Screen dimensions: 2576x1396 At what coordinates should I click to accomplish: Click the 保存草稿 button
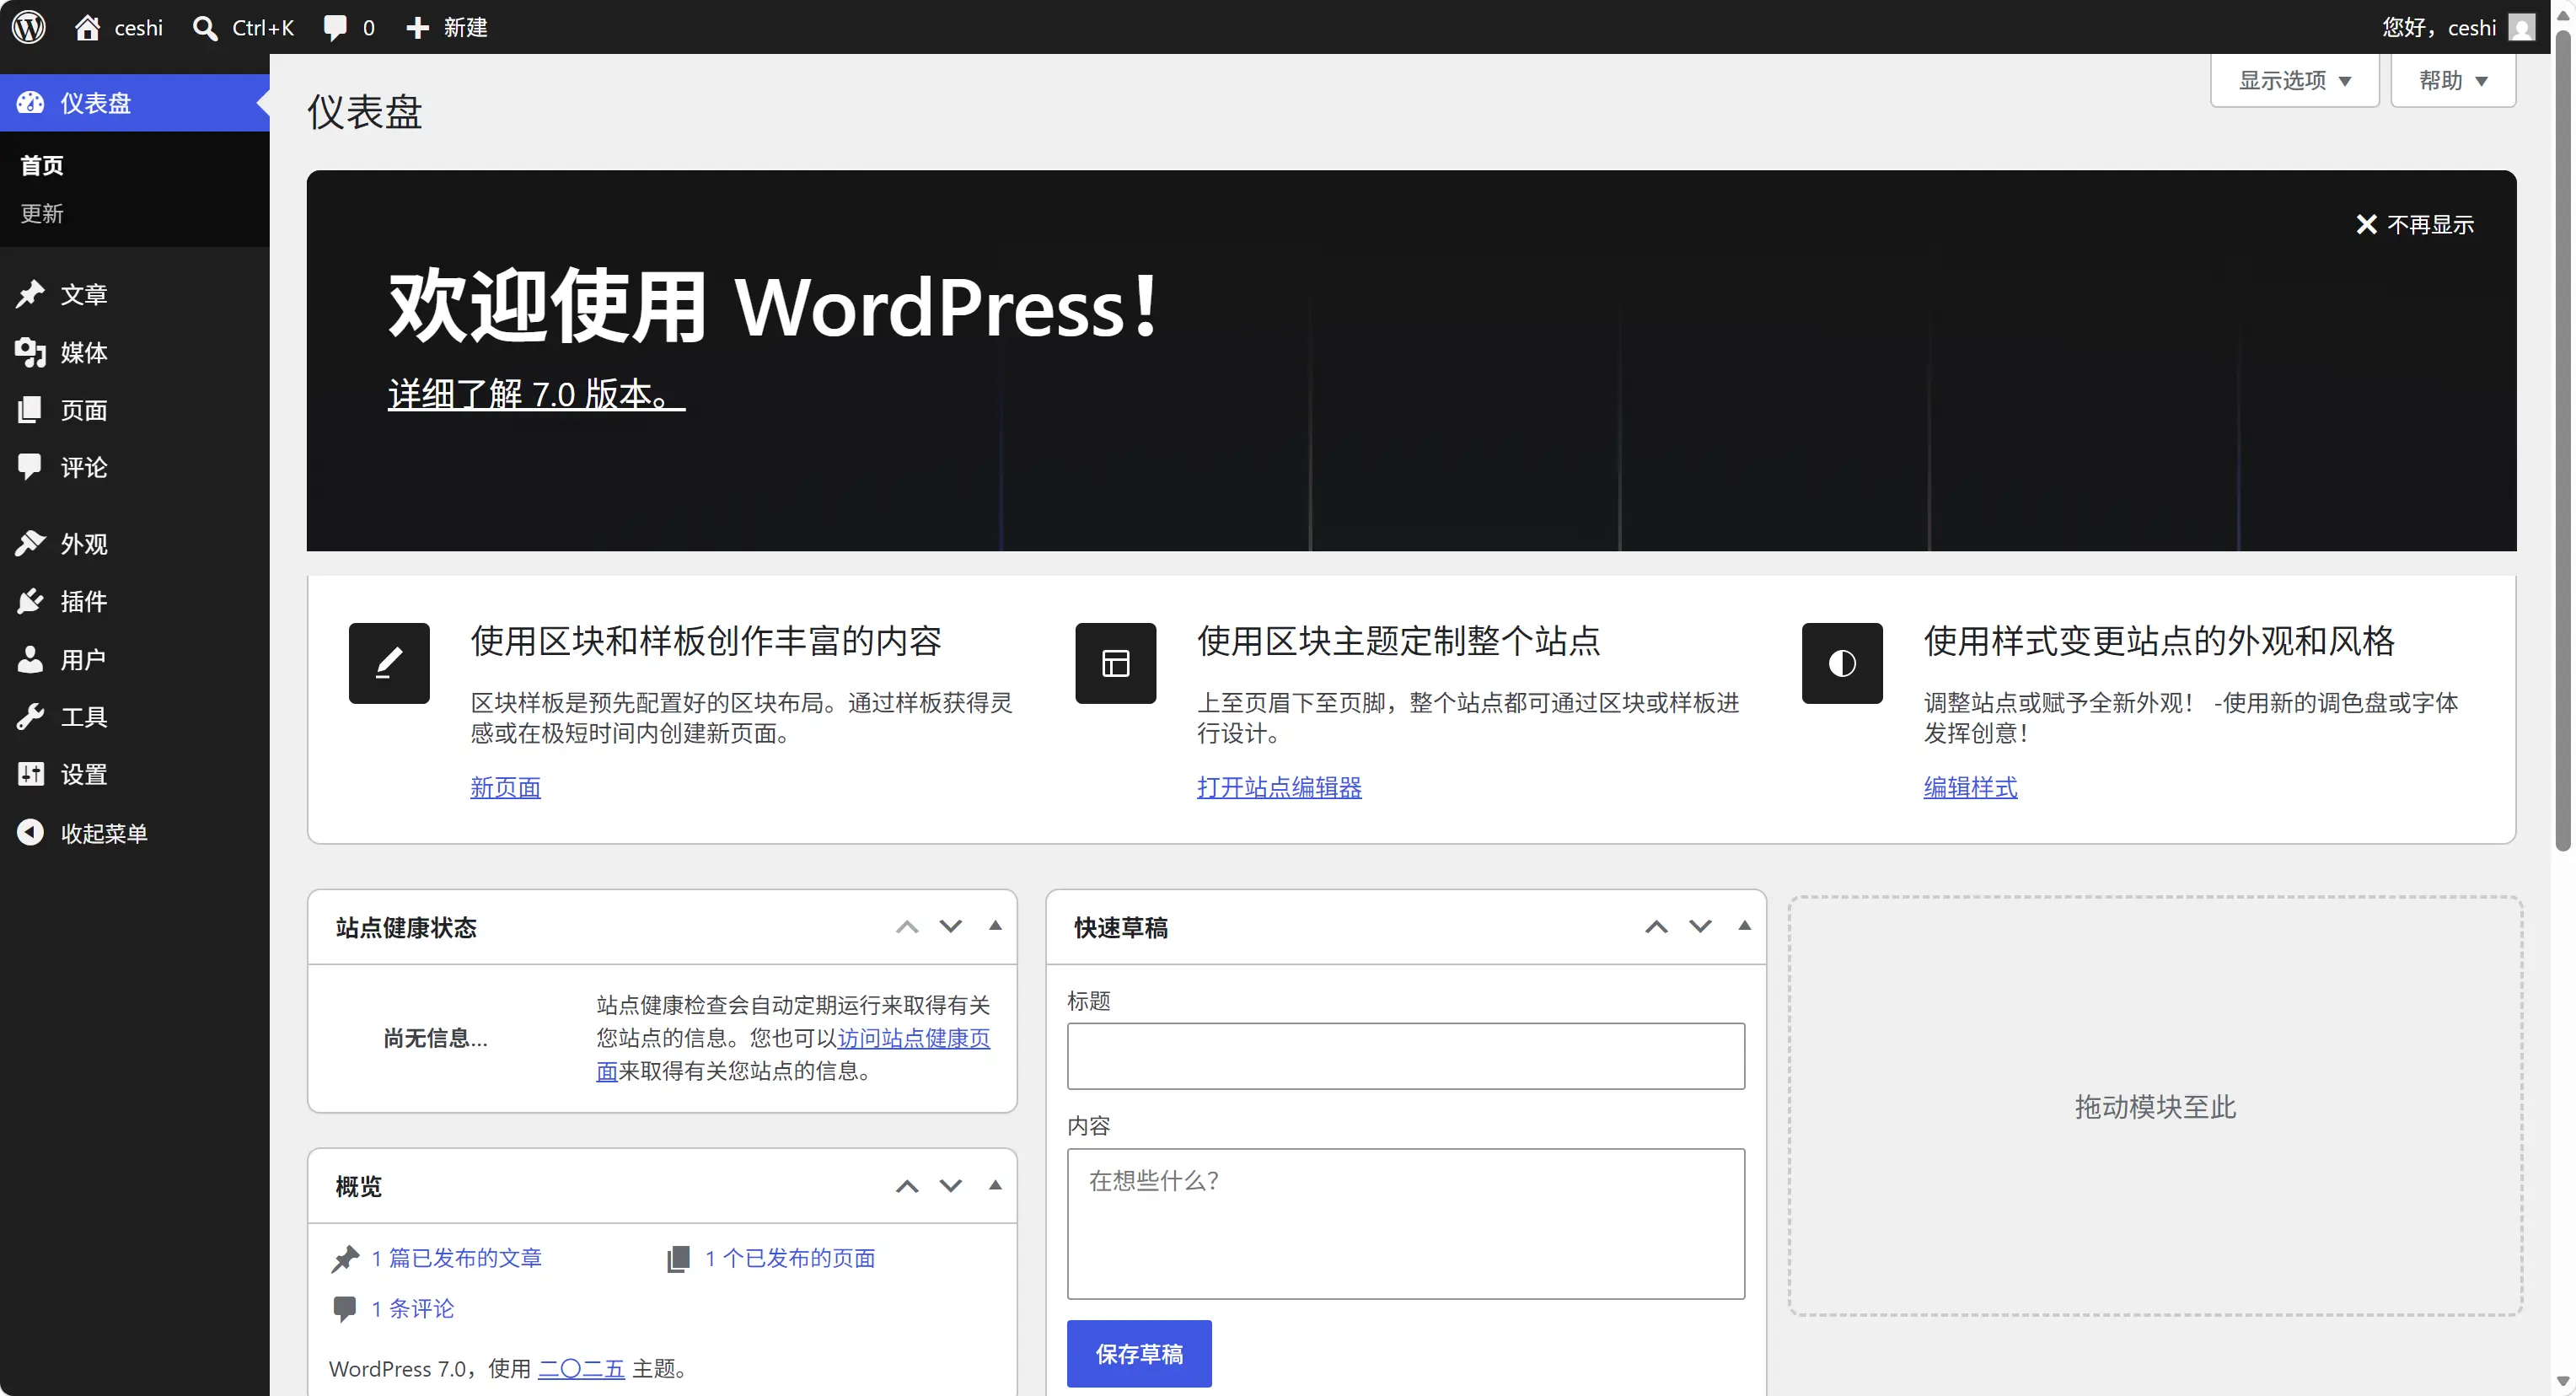pos(1139,1354)
